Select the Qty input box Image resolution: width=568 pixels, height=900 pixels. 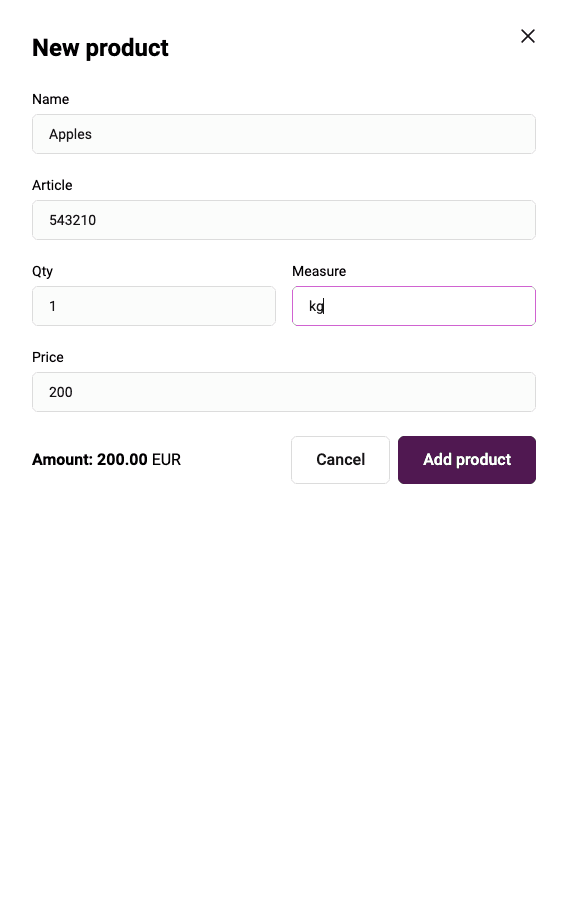pyautogui.click(x=154, y=306)
